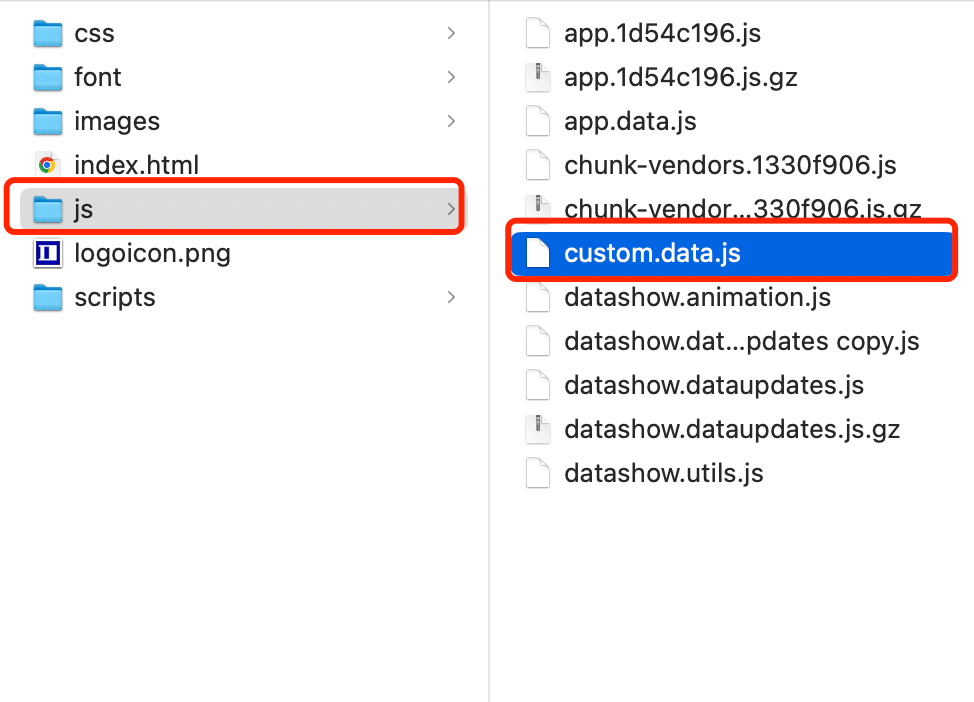Click the font folder icon

(x=47, y=78)
